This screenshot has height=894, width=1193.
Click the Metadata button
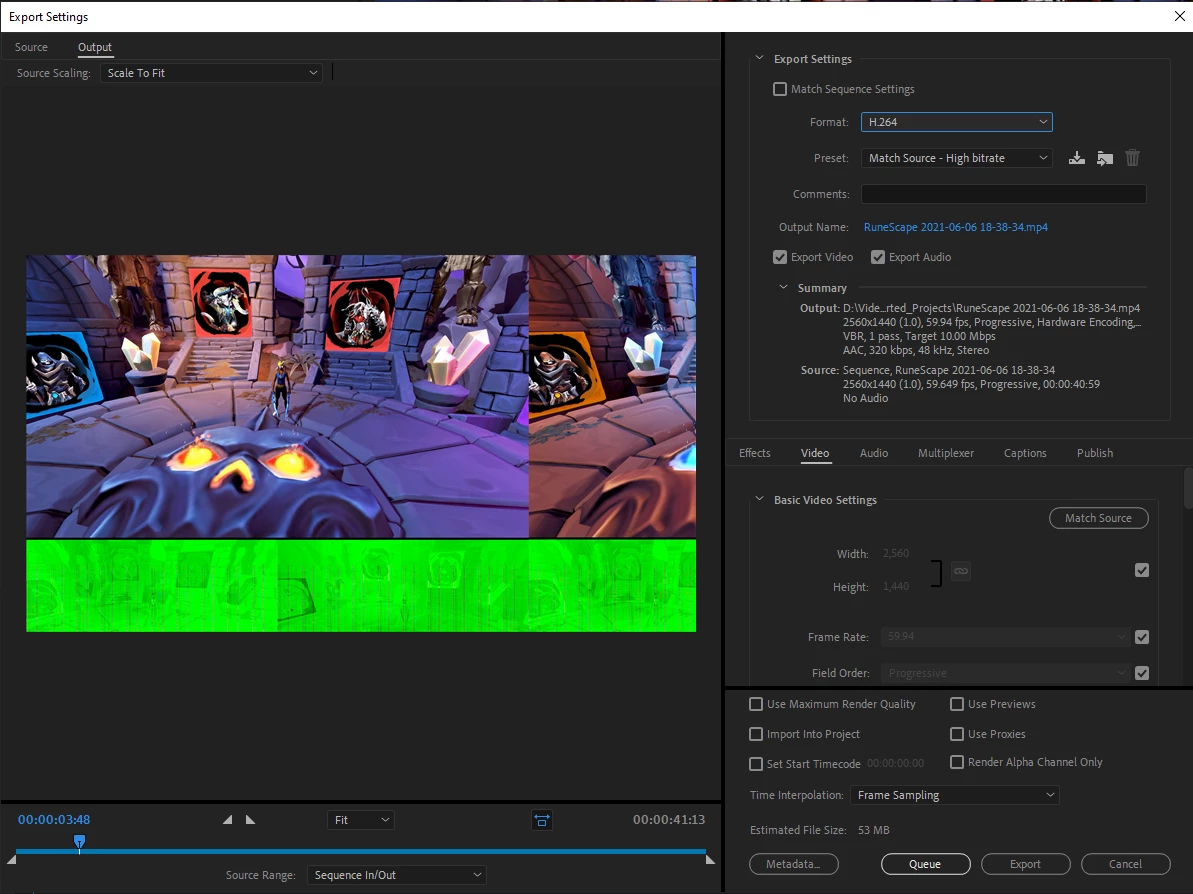[x=794, y=864]
